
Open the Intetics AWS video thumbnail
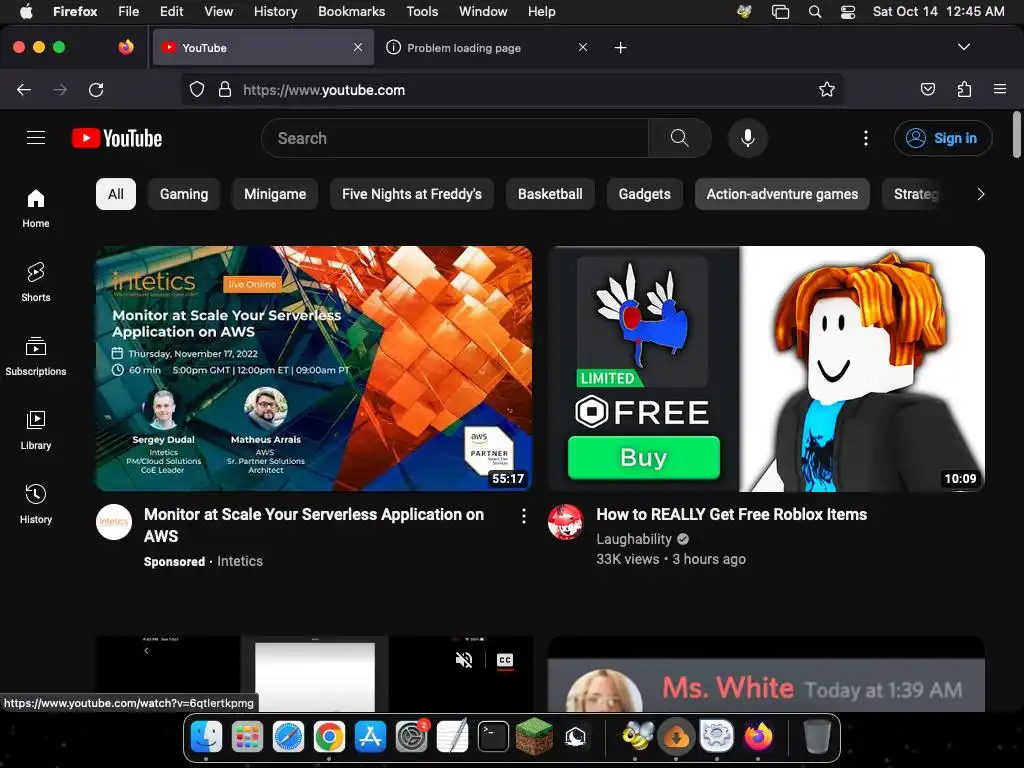pos(314,368)
